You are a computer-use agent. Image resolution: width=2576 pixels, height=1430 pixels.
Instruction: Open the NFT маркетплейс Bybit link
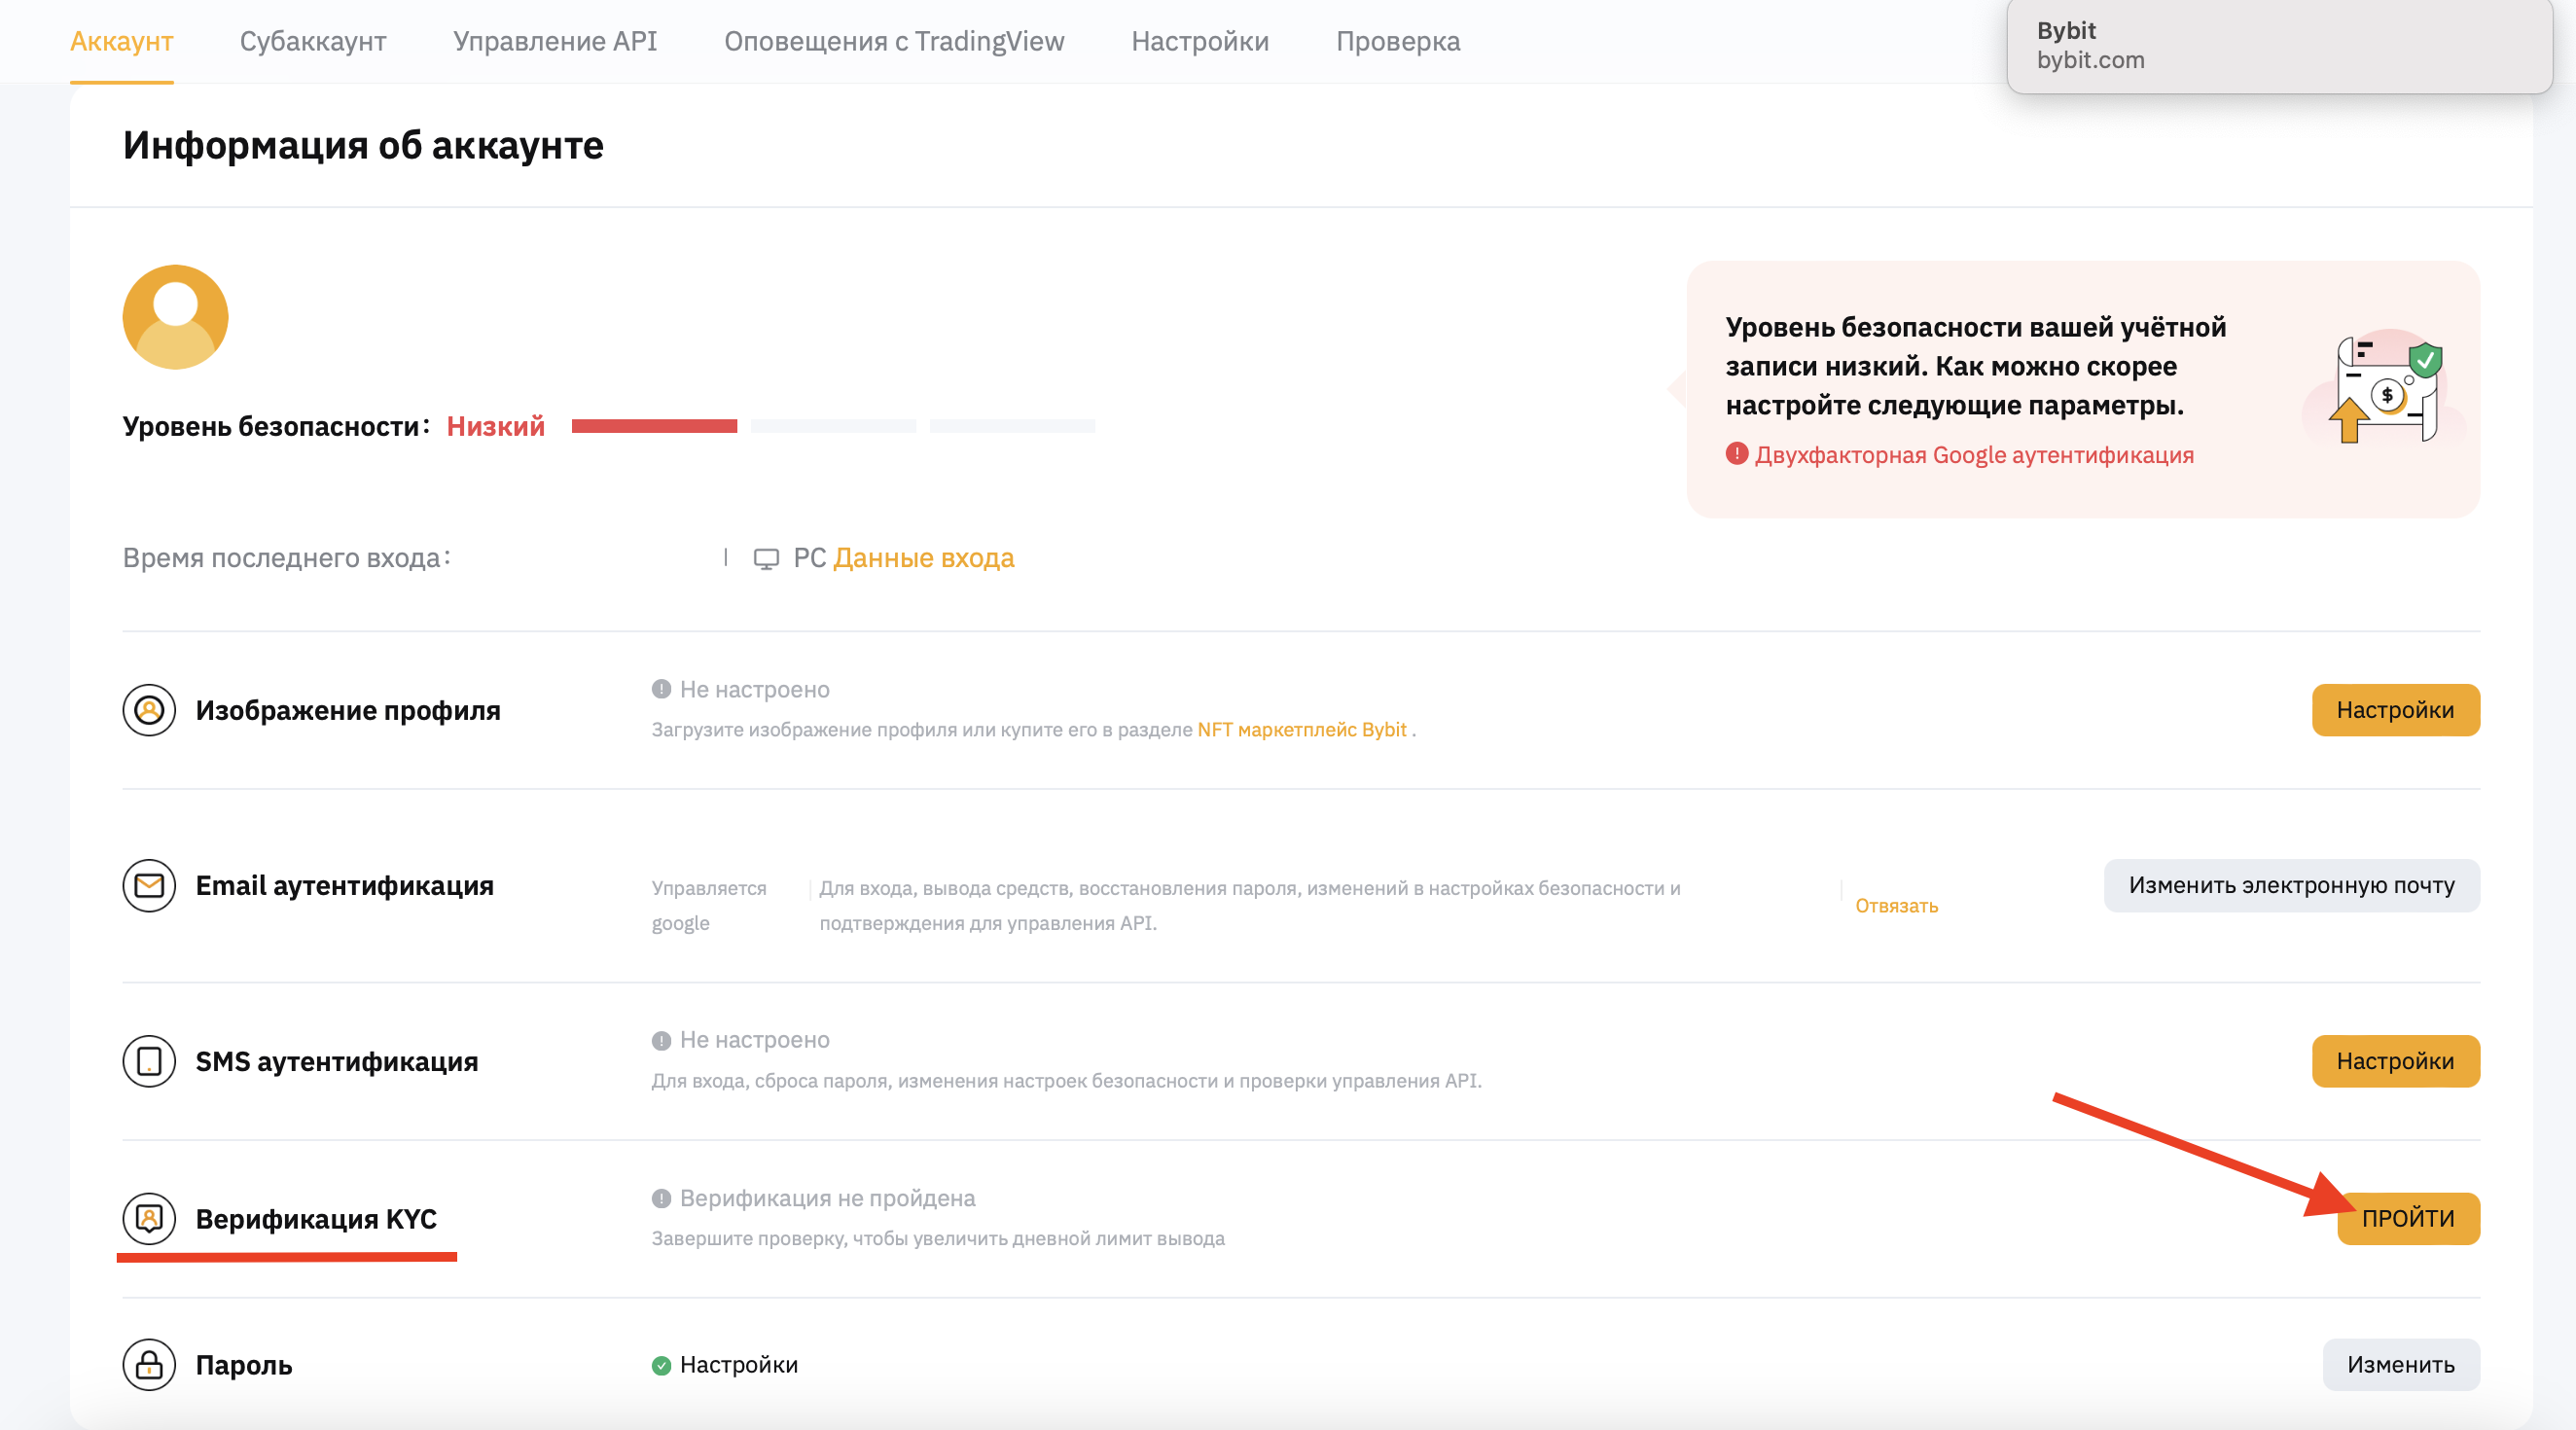tap(1302, 730)
